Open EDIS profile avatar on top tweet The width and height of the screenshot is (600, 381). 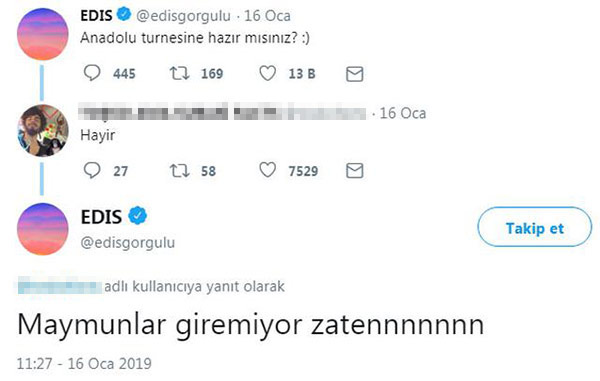[x=42, y=34]
